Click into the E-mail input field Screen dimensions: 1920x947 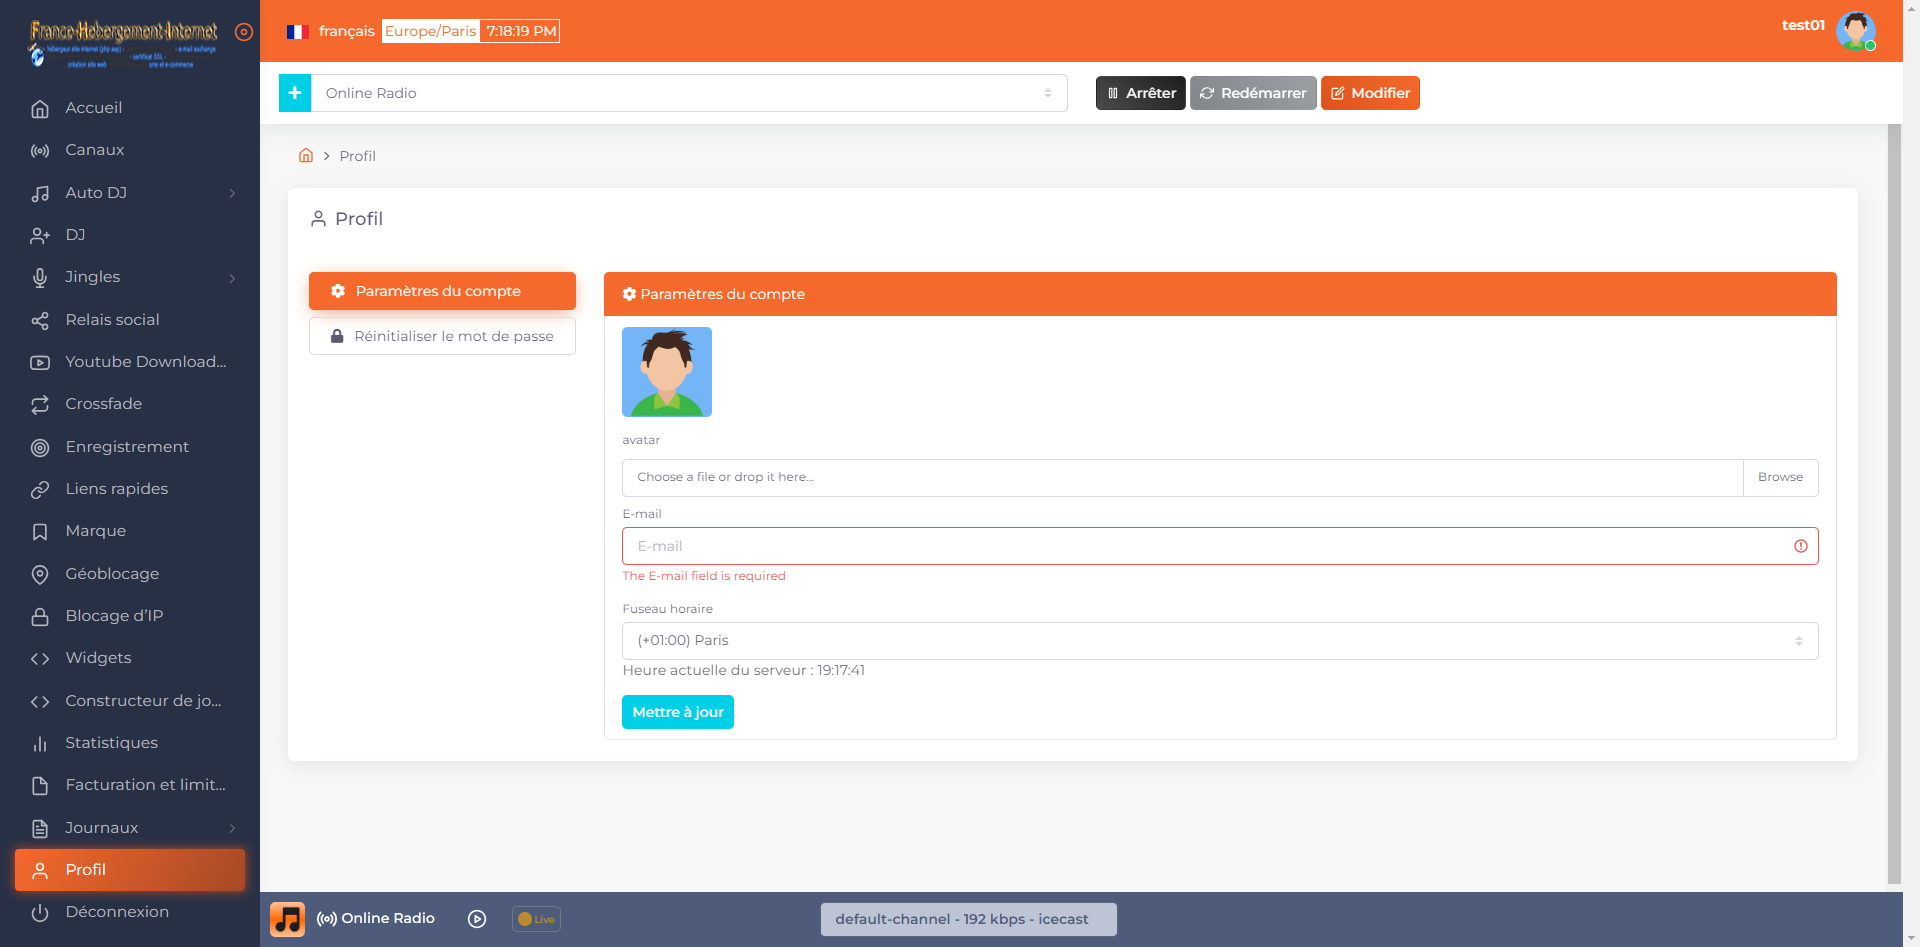coord(1200,546)
